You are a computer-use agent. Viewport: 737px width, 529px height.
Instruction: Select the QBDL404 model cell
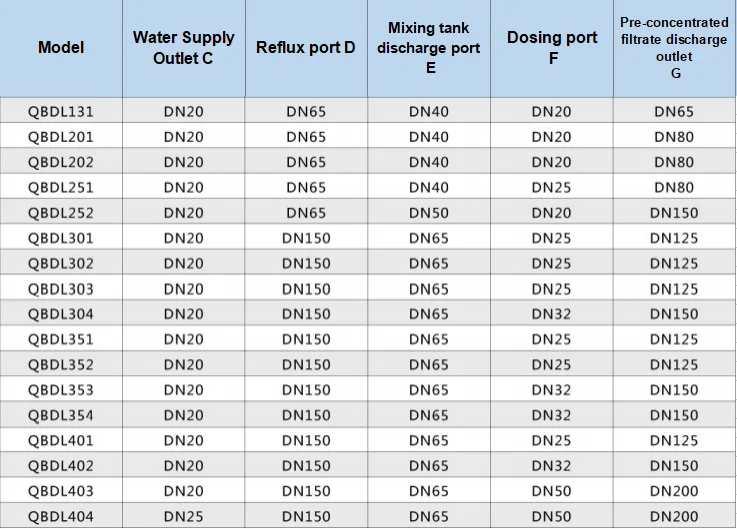61,516
